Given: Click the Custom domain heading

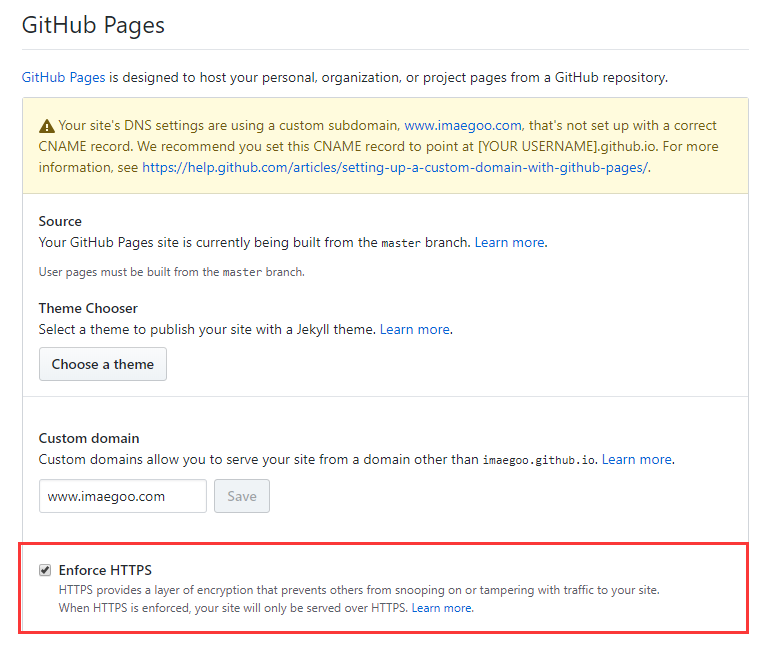Looking at the screenshot, I should [89, 438].
